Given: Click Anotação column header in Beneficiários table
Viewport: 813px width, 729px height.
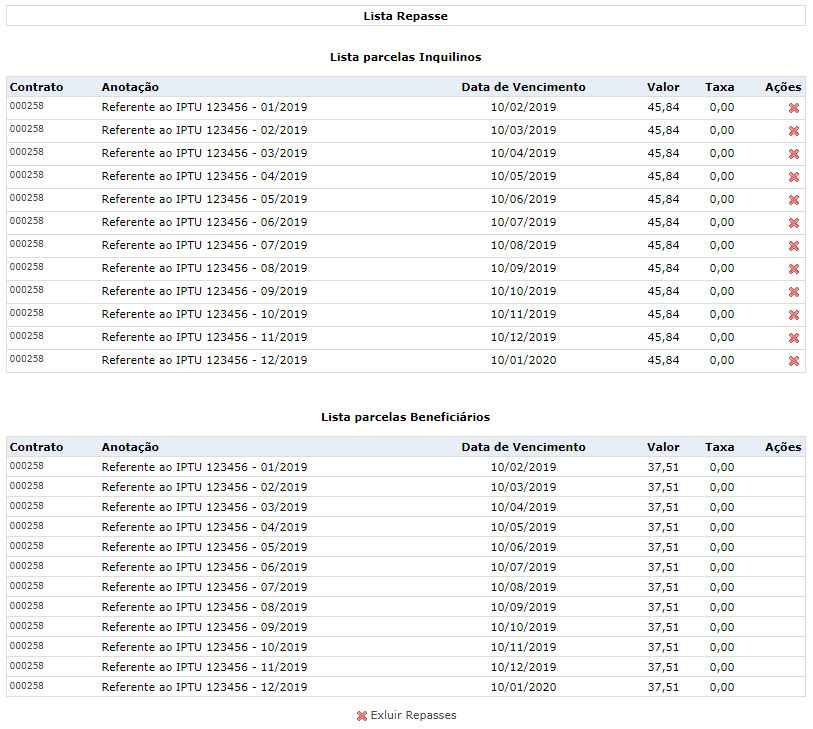Looking at the screenshot, I should coord(130,447).
